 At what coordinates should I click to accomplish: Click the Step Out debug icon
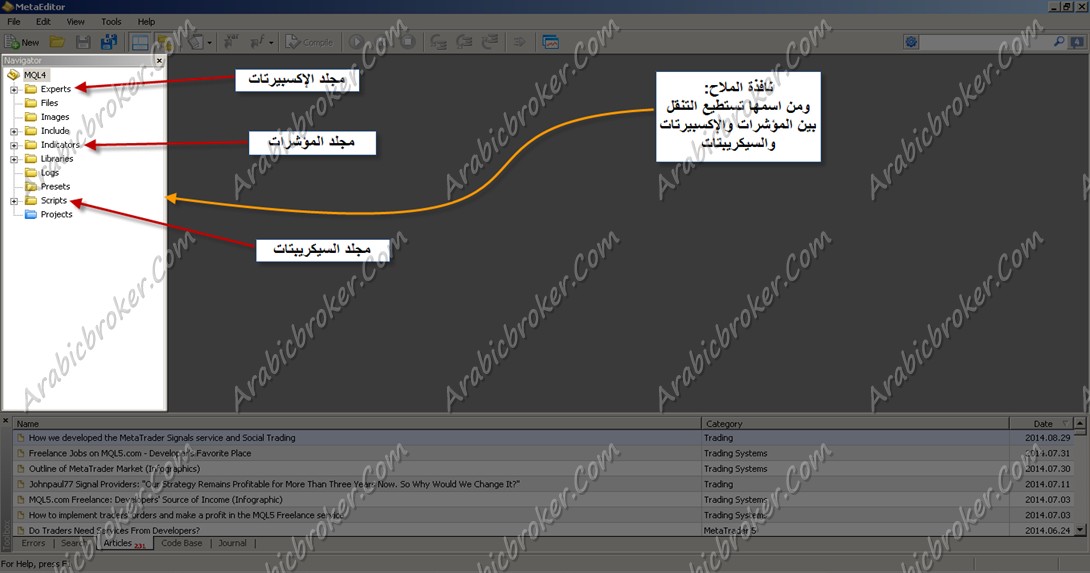490,42
